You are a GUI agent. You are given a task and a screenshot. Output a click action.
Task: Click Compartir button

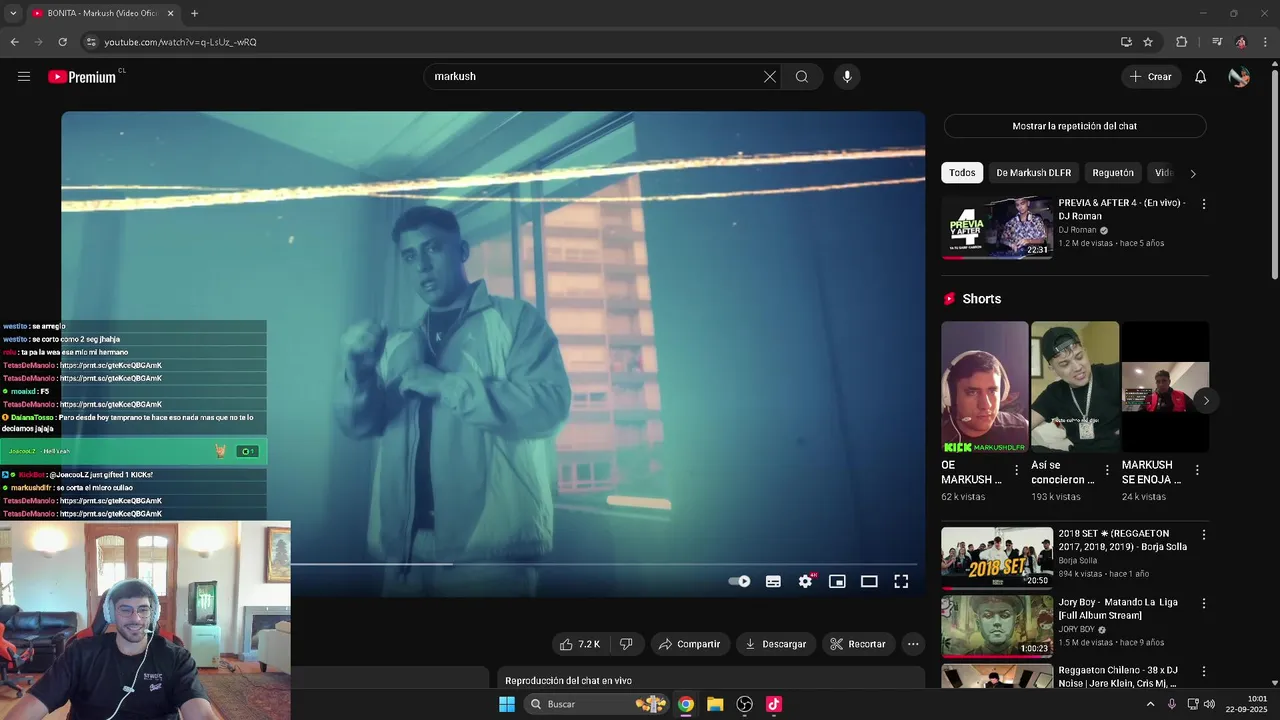689,644
